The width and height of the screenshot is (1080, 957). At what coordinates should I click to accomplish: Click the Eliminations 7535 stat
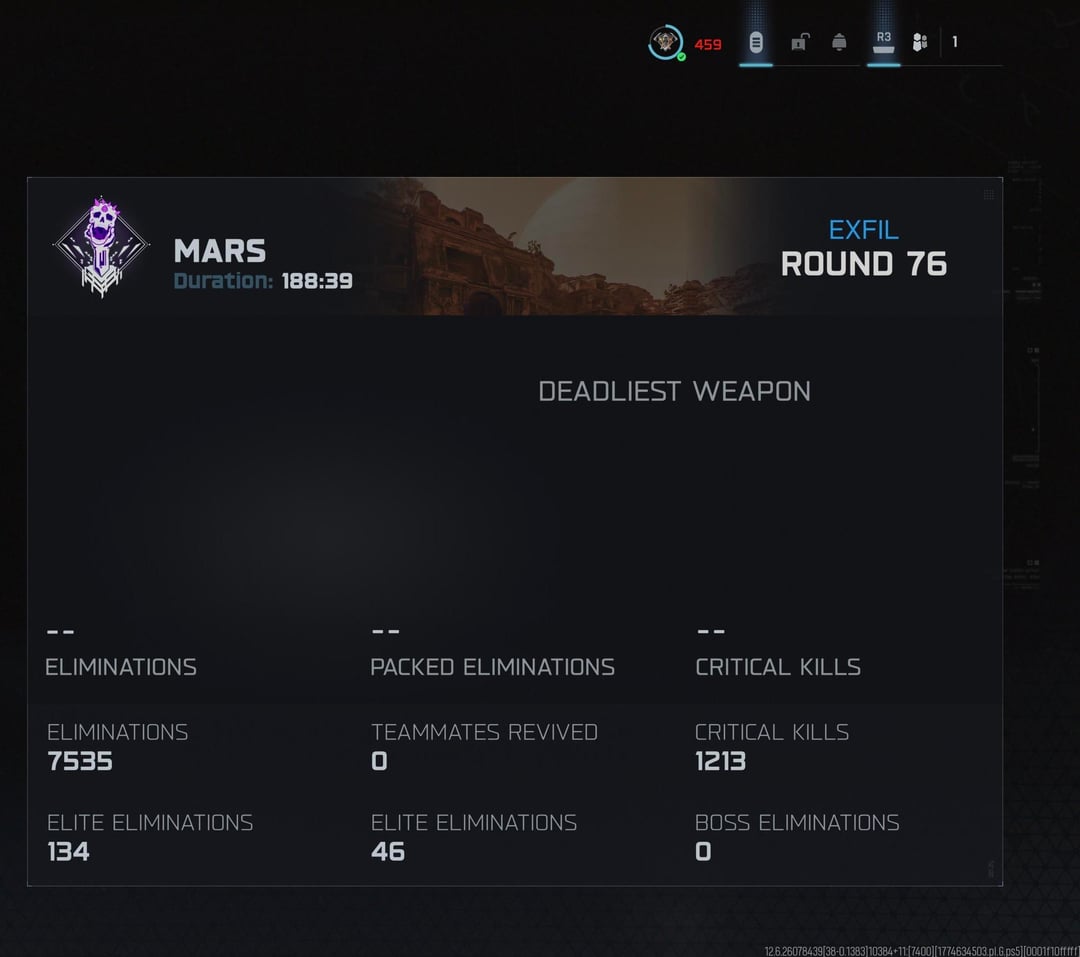[117, 747]
